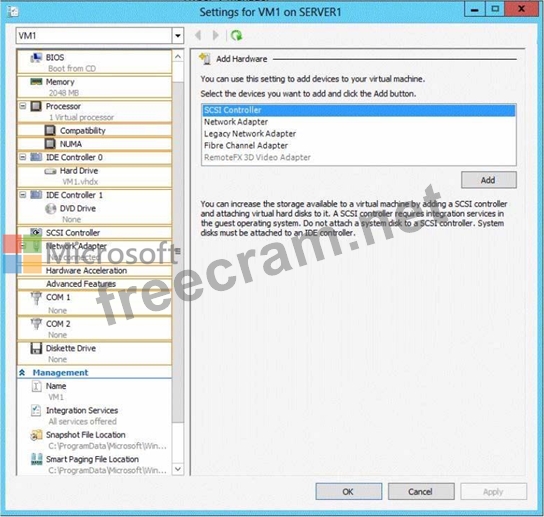Click the BIOS monitor icon
Image resolution: width=544 pixels, height=517 pixels.
(x=36, y=58)
